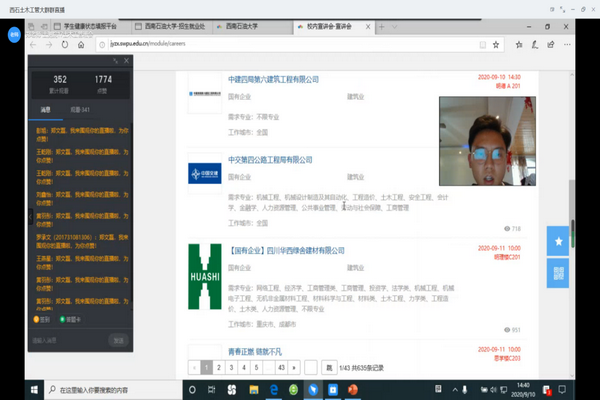Close the live chat panel
600x400 pixels.
(x=128, y=61)
